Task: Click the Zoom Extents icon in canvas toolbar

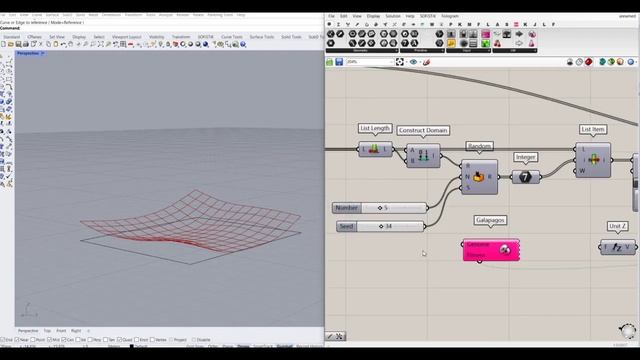Action: coord(400,62)
